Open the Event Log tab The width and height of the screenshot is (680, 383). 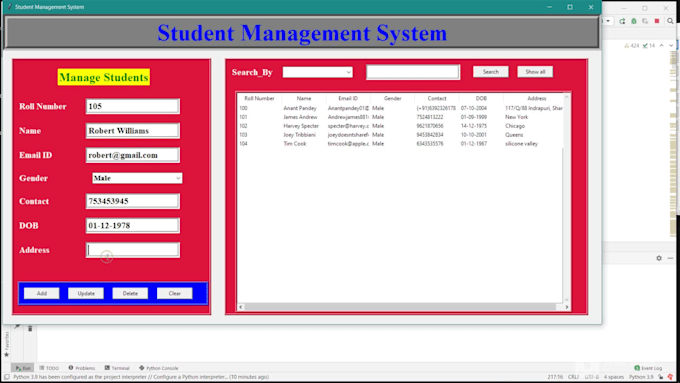tap(648, 368)
